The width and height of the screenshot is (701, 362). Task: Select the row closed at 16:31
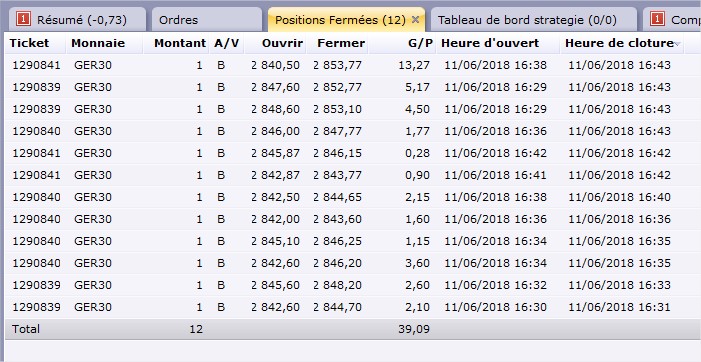point(344,307)
